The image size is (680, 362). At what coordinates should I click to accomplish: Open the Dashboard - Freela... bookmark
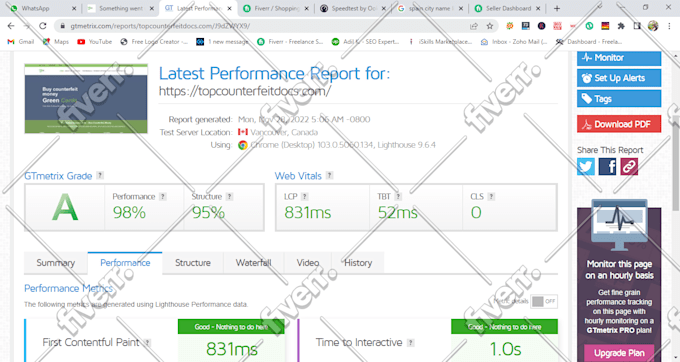tap(589, 42)
